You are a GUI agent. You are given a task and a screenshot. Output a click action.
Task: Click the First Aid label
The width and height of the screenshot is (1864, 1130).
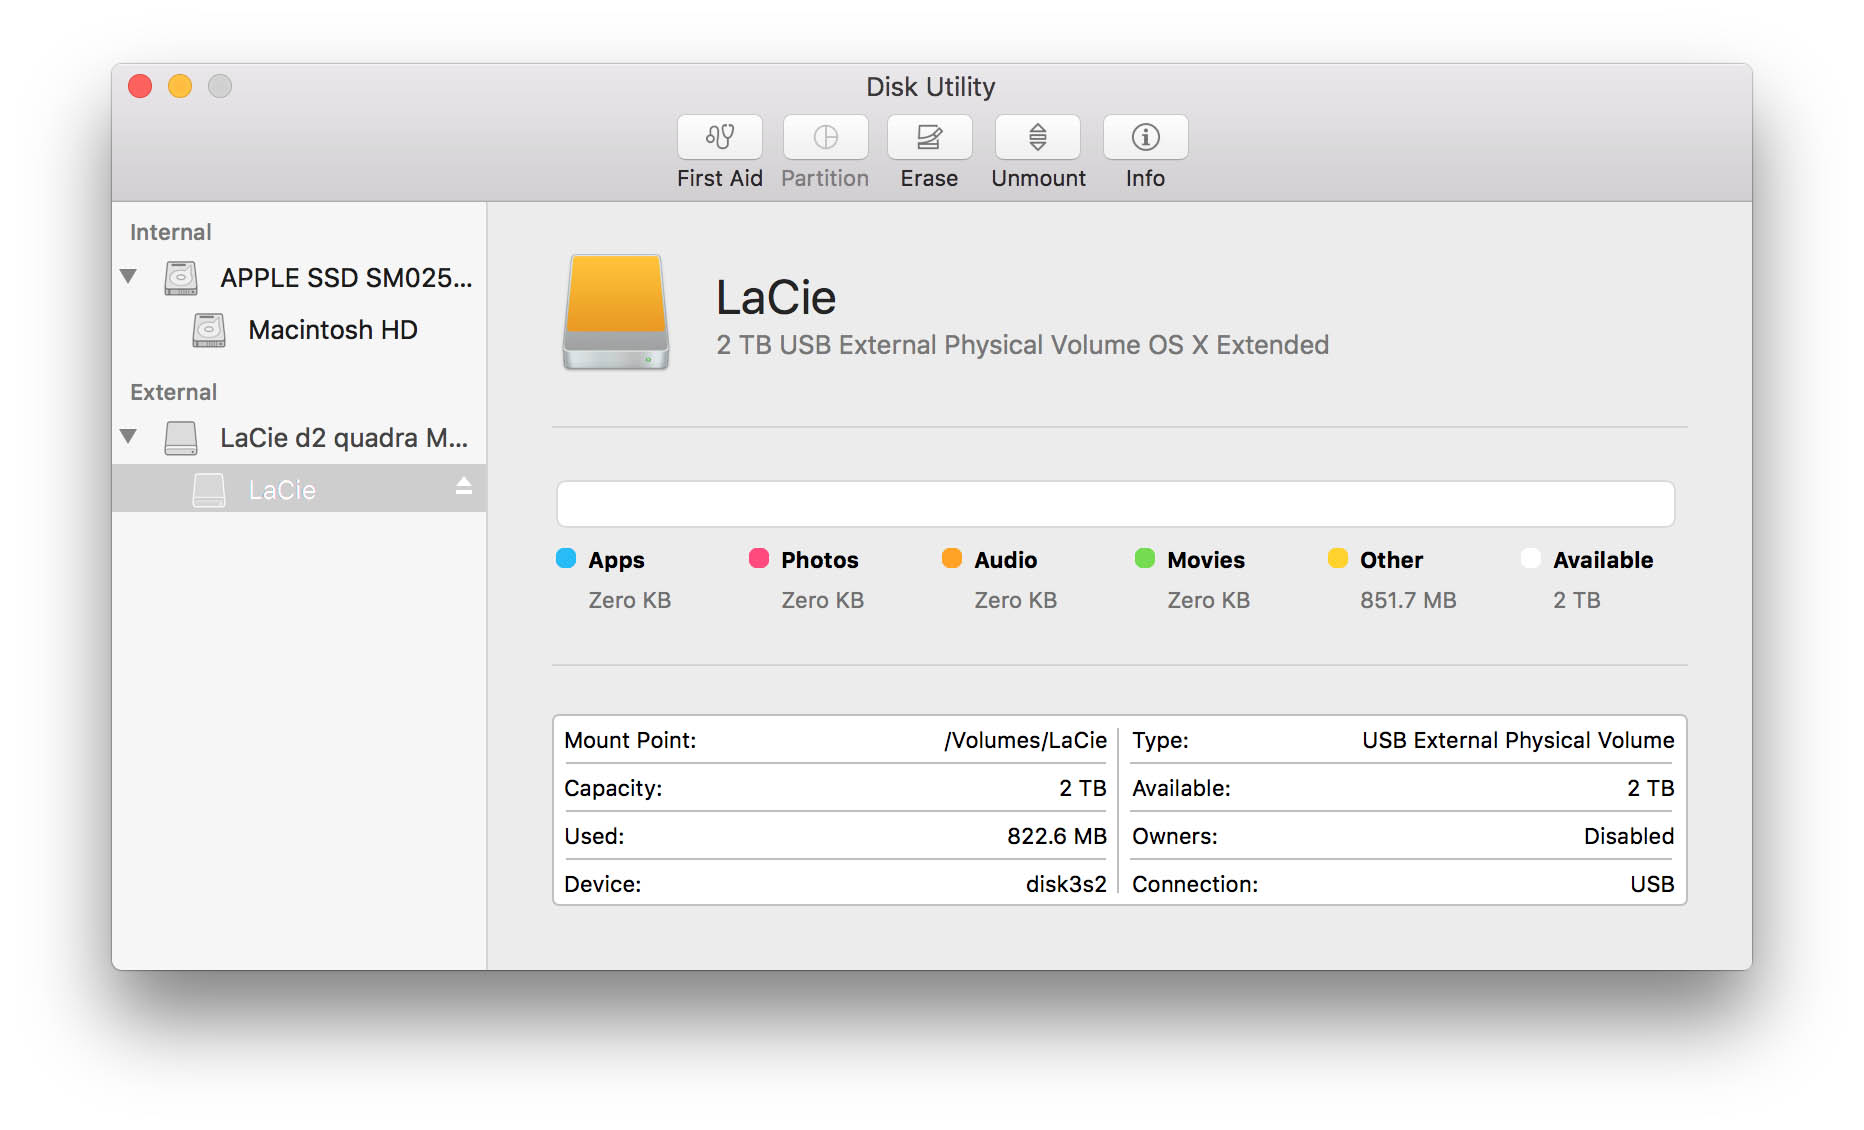[720, 179]
